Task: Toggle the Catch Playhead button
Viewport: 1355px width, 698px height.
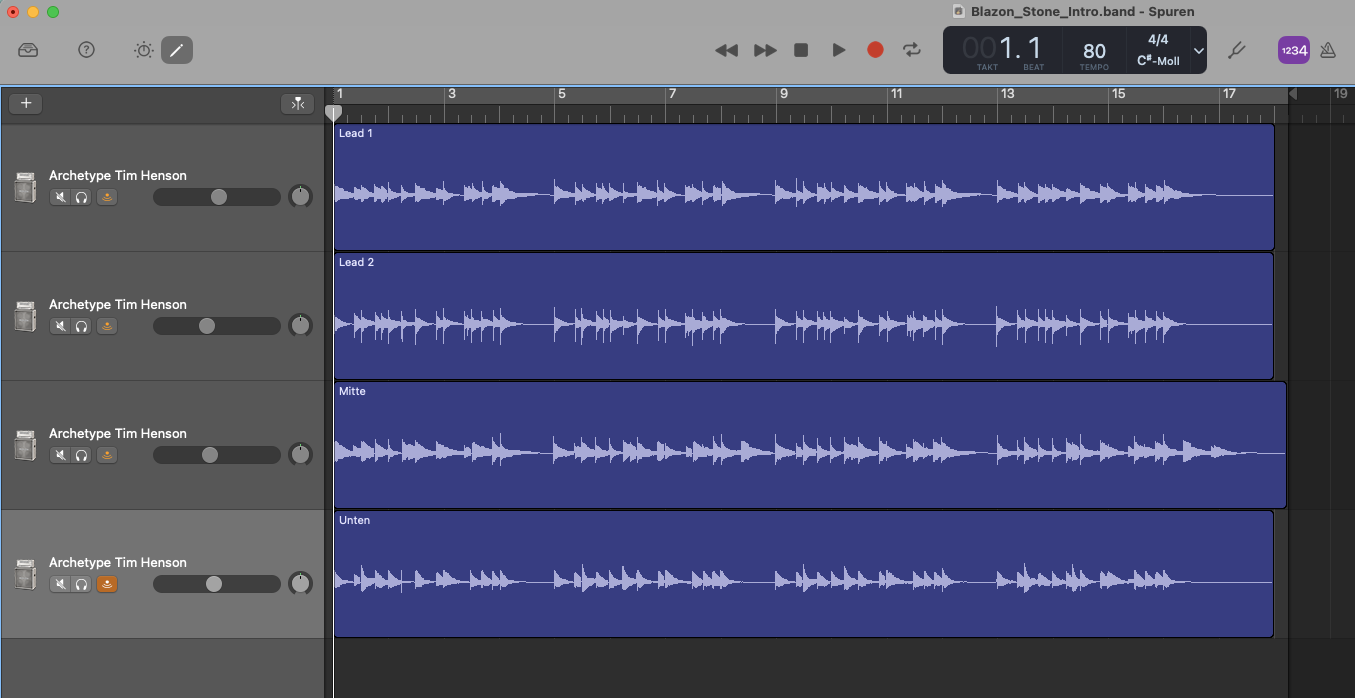Action: pos(297,104)
